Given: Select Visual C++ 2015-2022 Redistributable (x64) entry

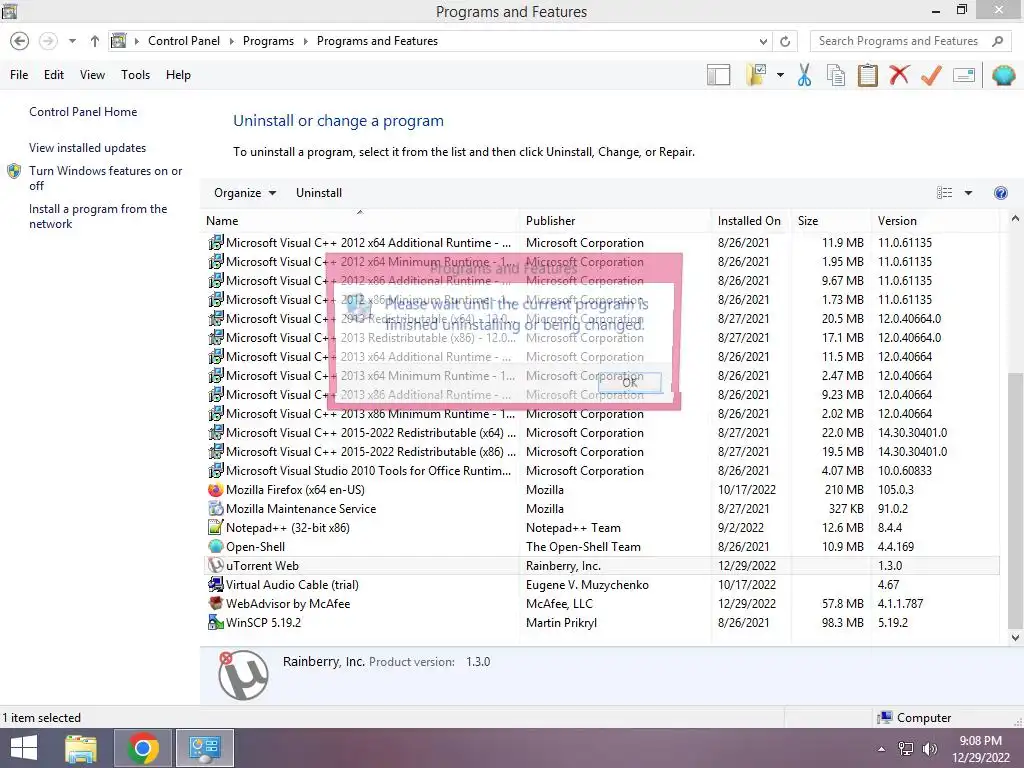Looking at the screenshot, I should tap(600, 433).
